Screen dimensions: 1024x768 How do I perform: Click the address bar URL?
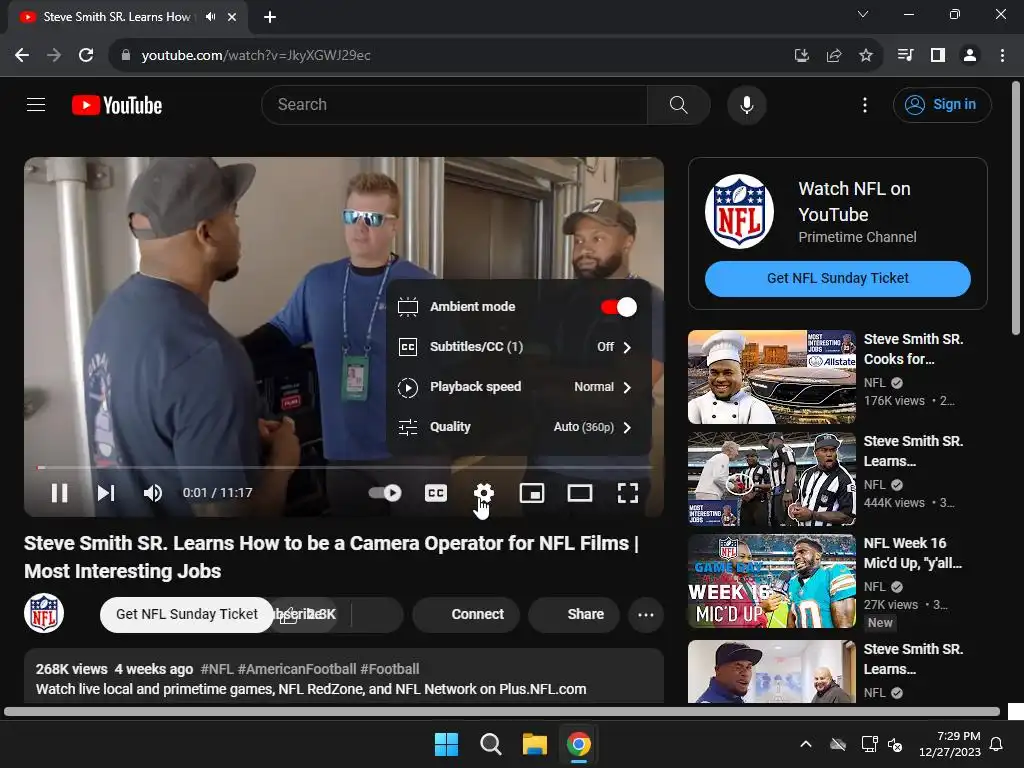[256, 56]
